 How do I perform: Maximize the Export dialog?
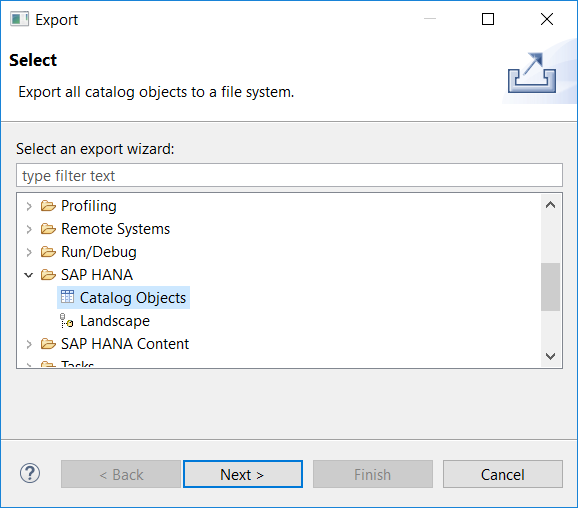point(488,19)
